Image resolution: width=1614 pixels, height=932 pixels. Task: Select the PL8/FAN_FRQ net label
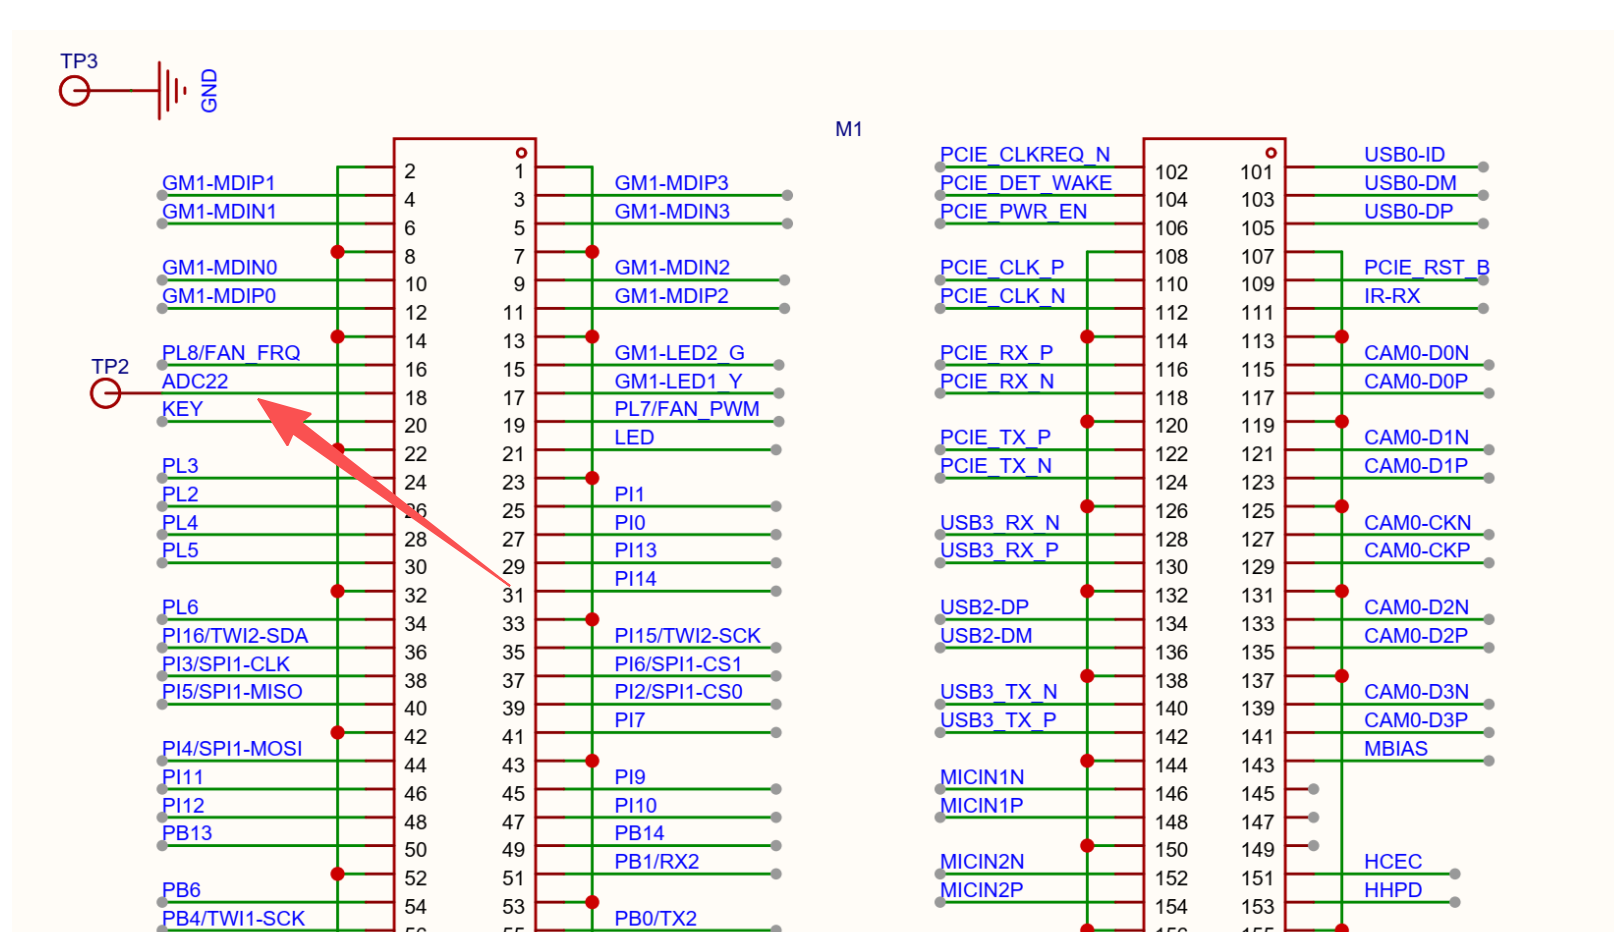(x=231, y=353)
